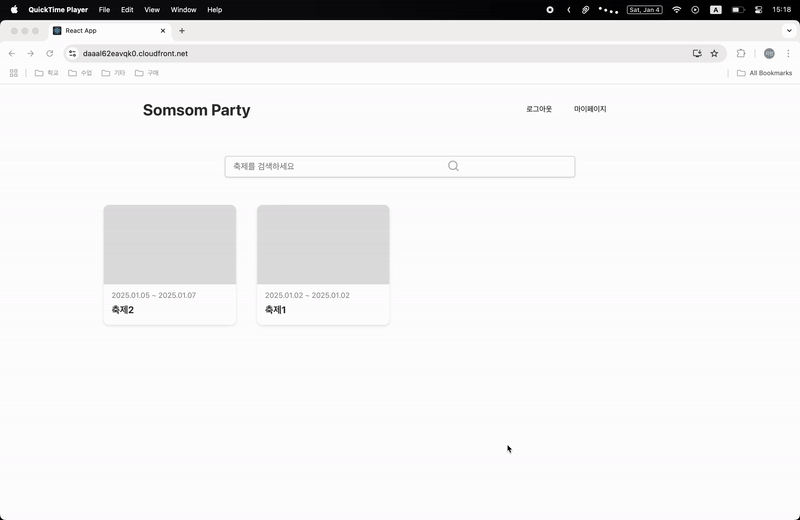Click the date 2025.01.05 ~ 2025.01.07
800x520 pixels.
[154, 295]
